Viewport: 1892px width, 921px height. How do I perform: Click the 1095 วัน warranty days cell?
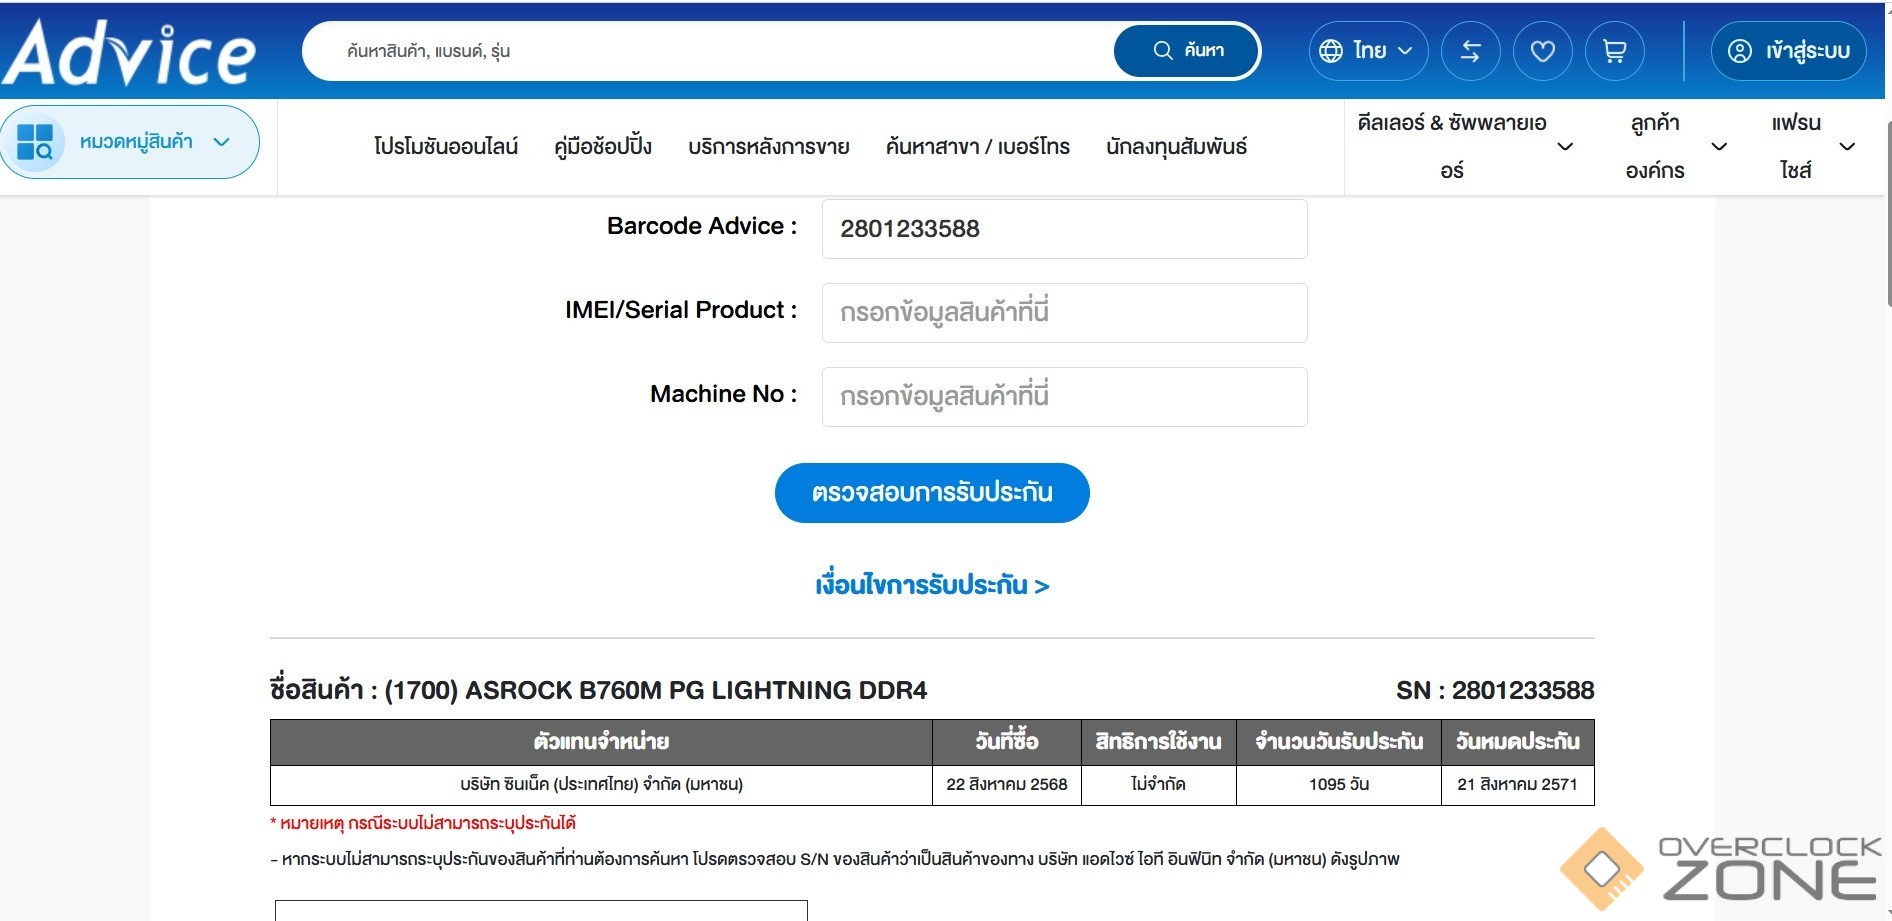click(x=1339, y=785)
